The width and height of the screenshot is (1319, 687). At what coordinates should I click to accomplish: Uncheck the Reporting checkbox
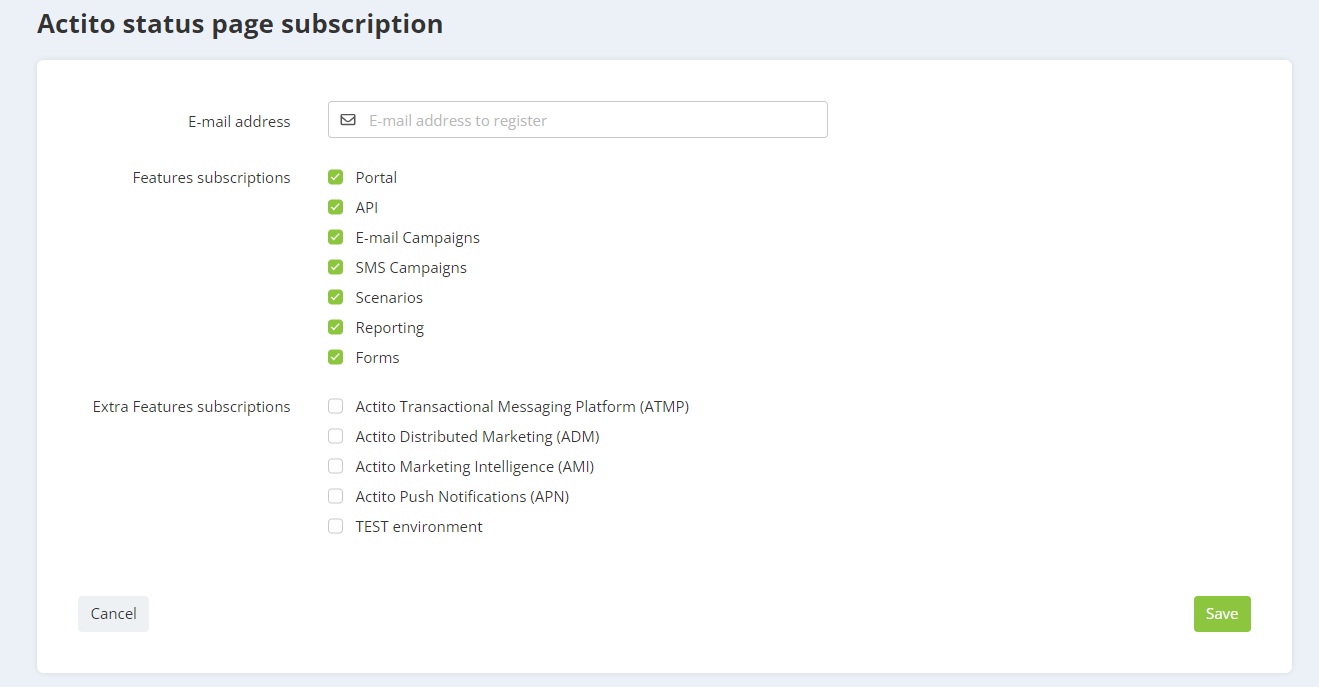pos(336,328)
